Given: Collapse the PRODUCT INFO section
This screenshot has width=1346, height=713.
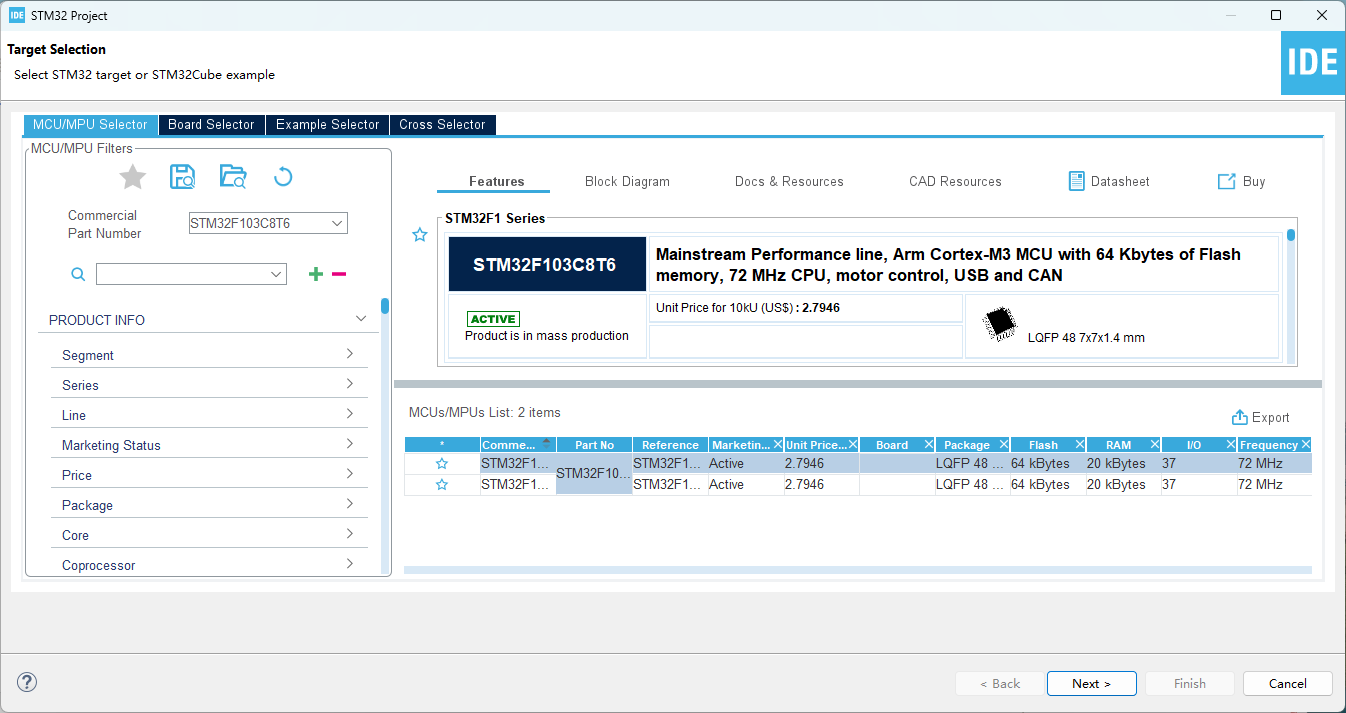Looking at the screenshot, I should pyautogui.click(x=361, y=319).
